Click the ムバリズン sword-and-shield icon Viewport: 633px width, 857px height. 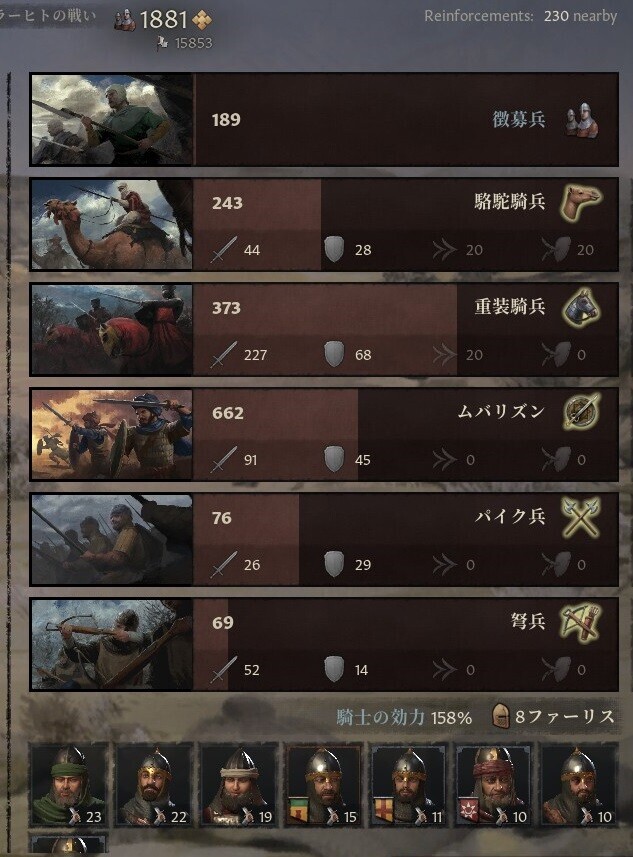coord(581,412)
